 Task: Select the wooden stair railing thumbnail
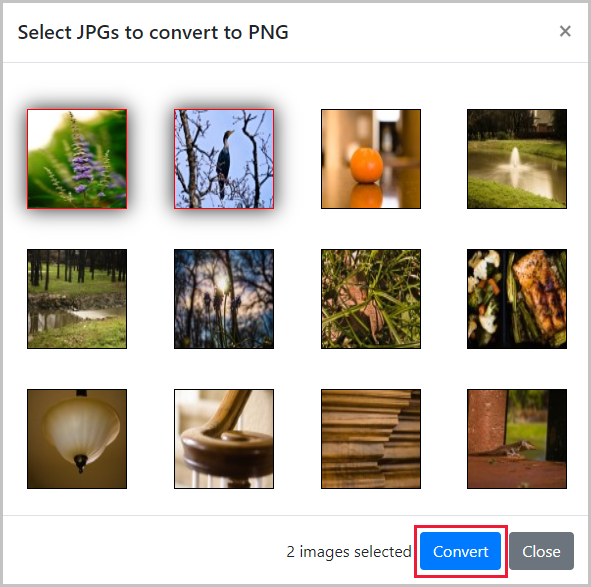[x=224, y=439]
